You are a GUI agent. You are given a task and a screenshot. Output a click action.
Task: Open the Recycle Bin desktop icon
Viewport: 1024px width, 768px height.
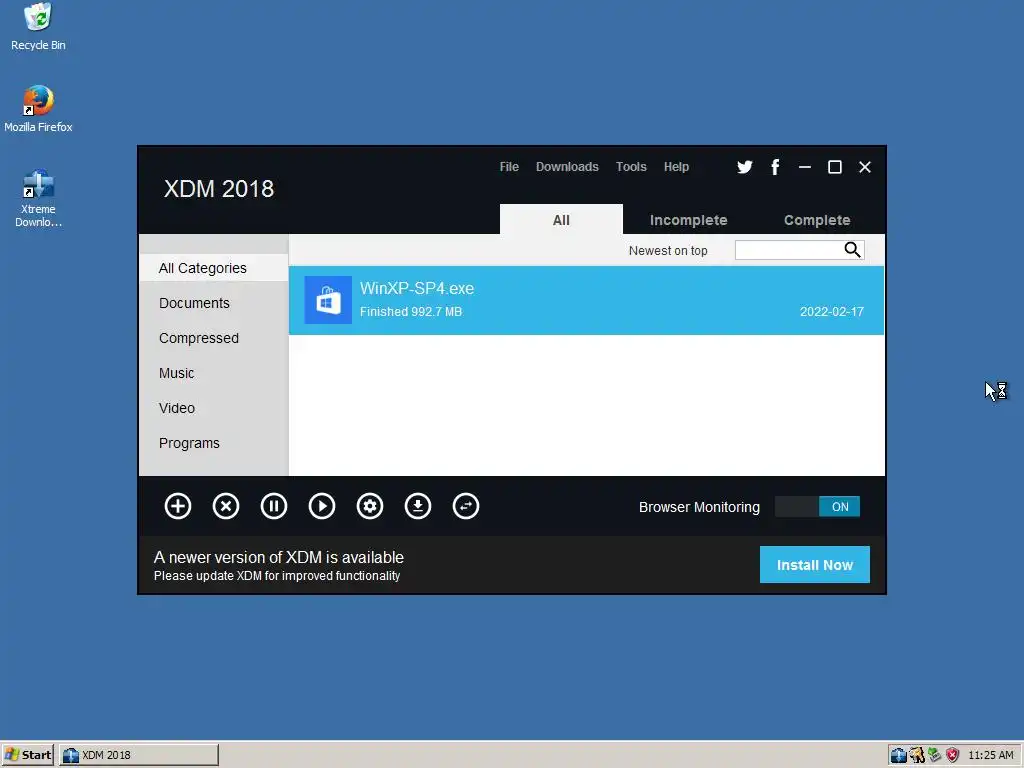tap(38, 27)
